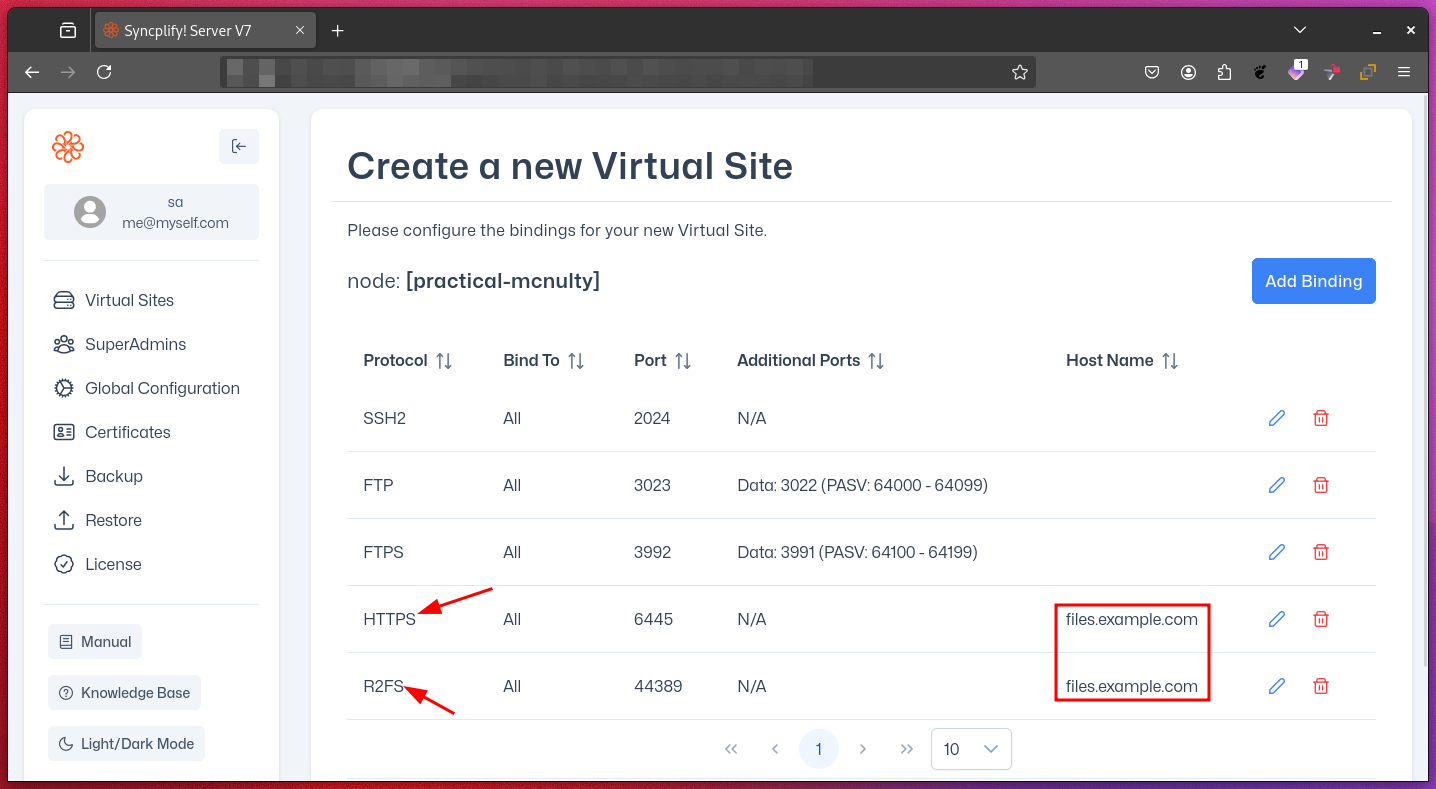Open the Virtual Sites section
Image resolution: width=1436 pixels, height=789 pixels.
pyautogui.click(x=128, y=300)
